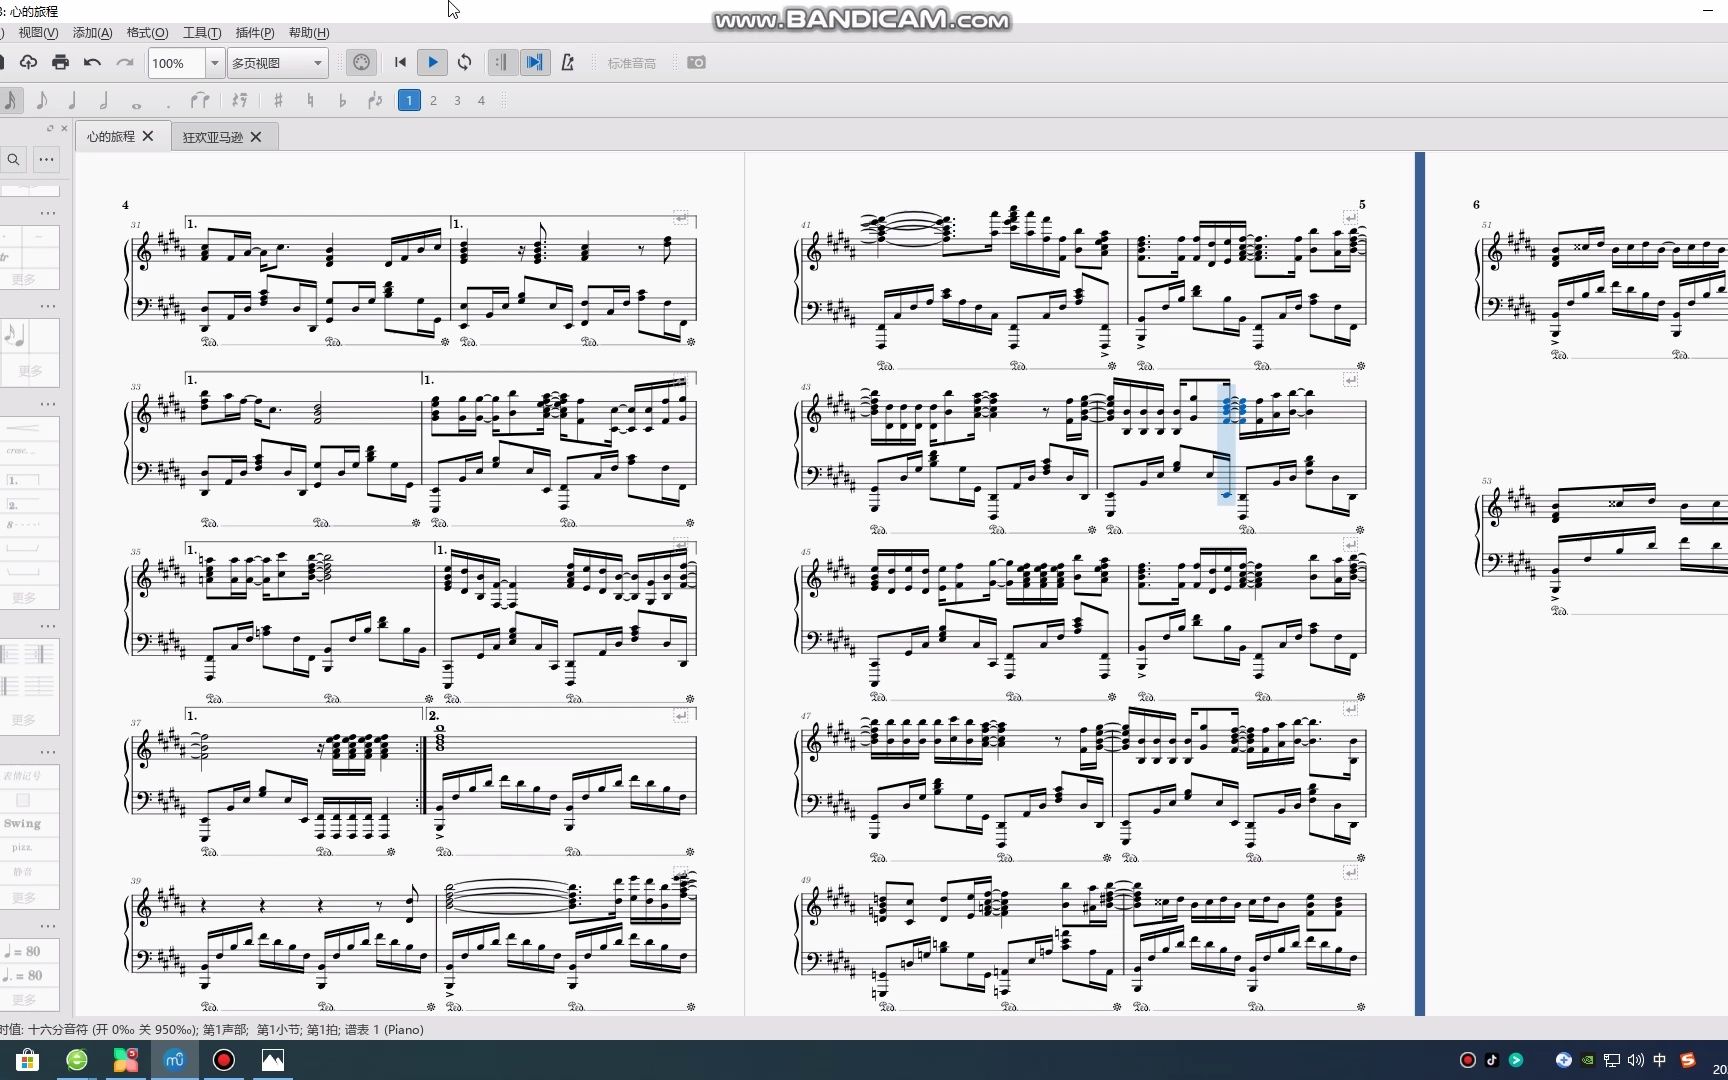Open the 视图(V) menu
Viewport: 1728px width, 1080px height.
point(38,33)
